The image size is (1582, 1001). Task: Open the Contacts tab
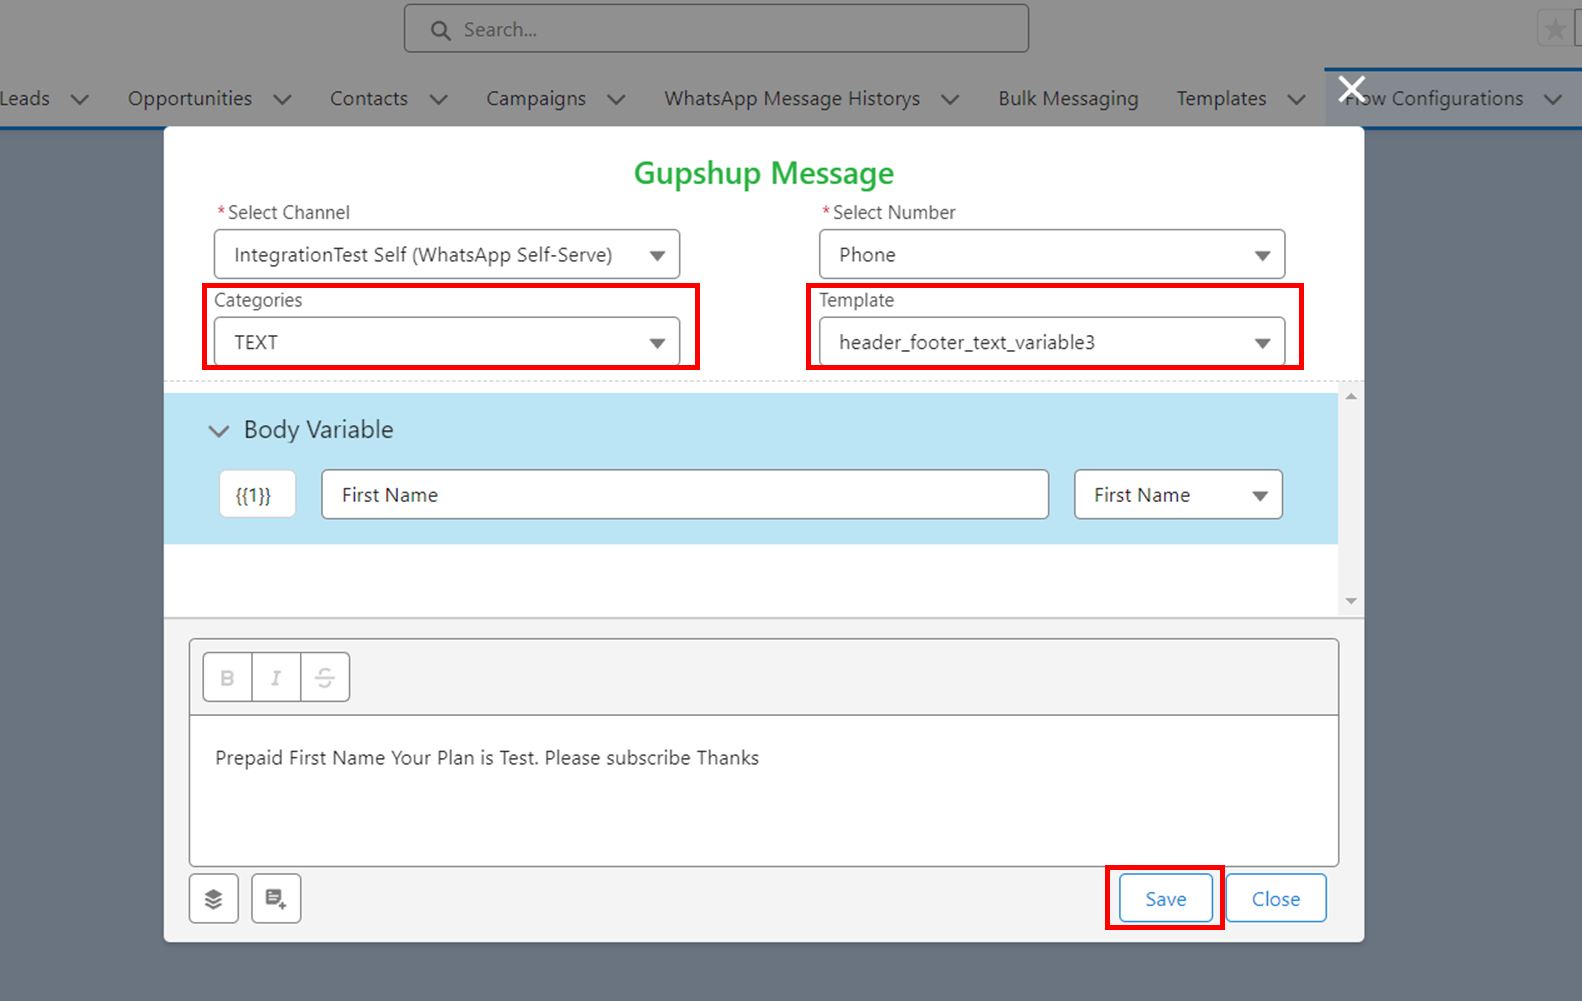(x=369, y=98)
